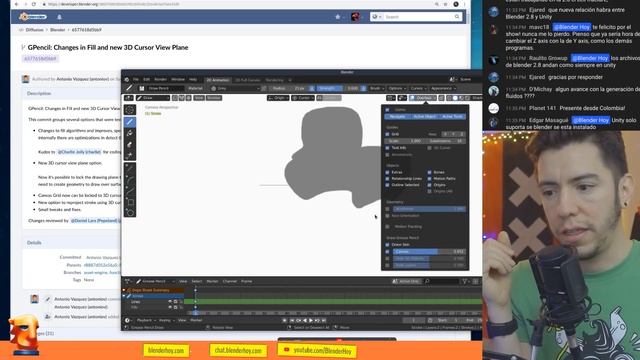Toggle the Text Info checkbox

click(387, 148)
